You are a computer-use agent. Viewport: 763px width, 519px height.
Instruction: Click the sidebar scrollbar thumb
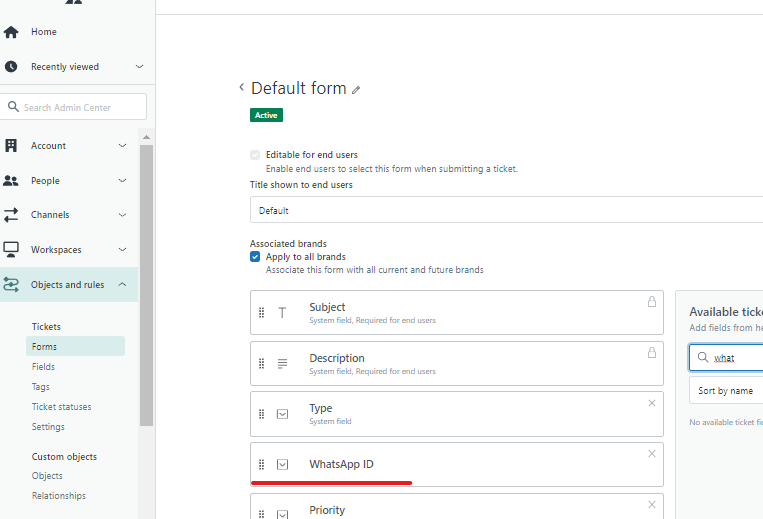pyautogui.click(x=146, y=286)
